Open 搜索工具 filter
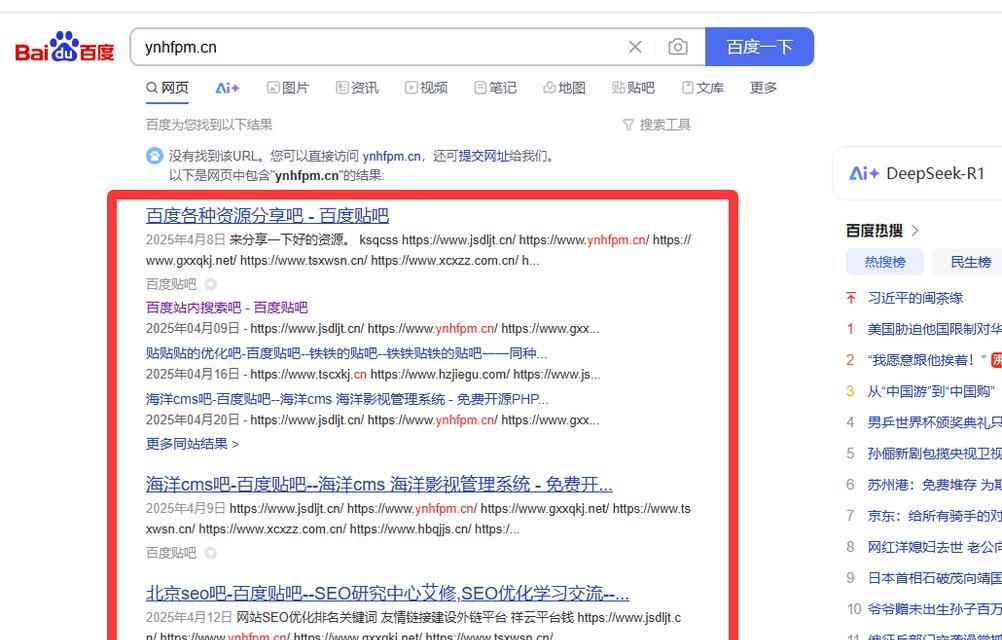Screen dimensions: 1002x640 tap(656, 125)
